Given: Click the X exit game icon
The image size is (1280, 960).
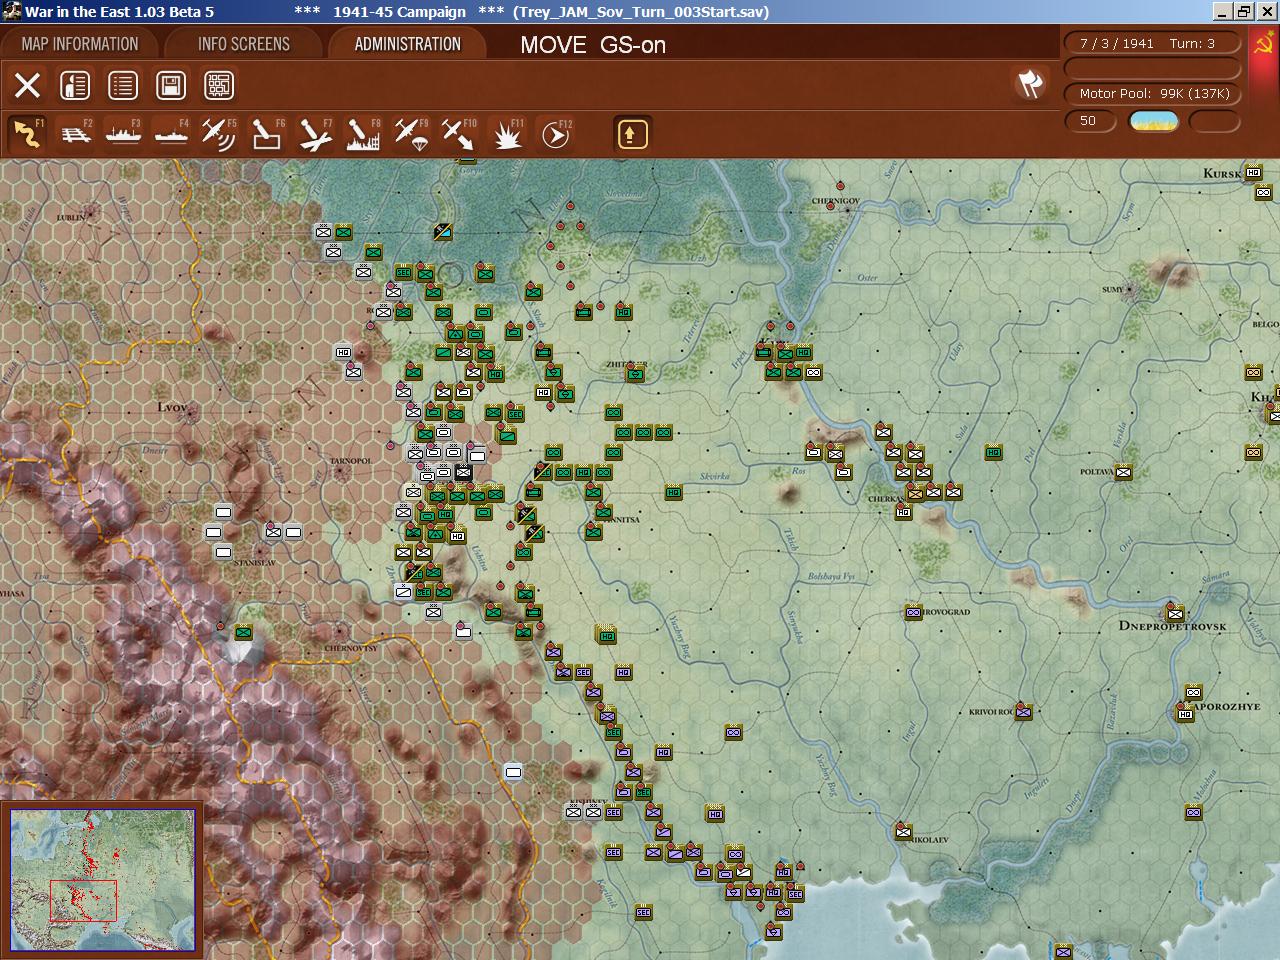Looking at the screenshot, I should coord(27,86).
